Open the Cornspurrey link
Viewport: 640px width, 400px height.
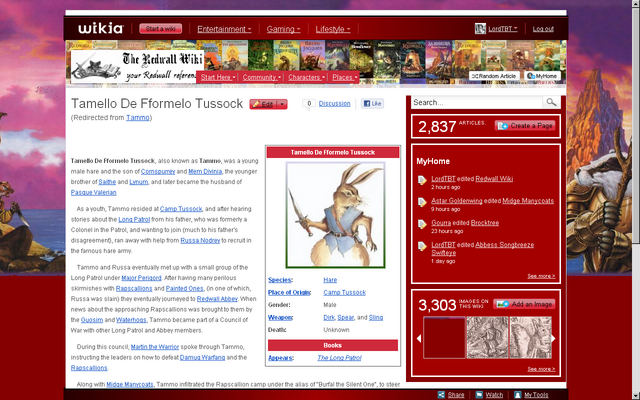[x=158, y=171]
